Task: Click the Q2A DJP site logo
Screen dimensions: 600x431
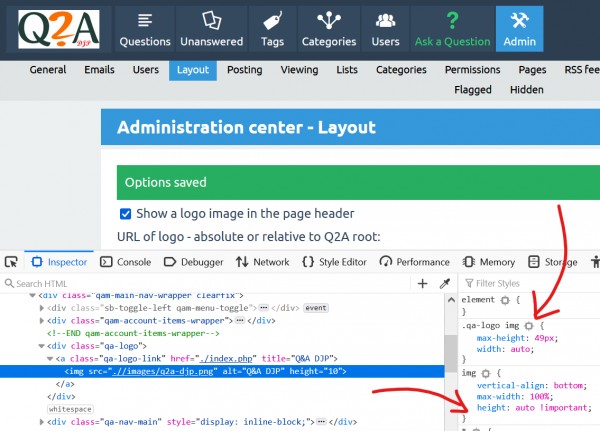Action: [59, 29]
